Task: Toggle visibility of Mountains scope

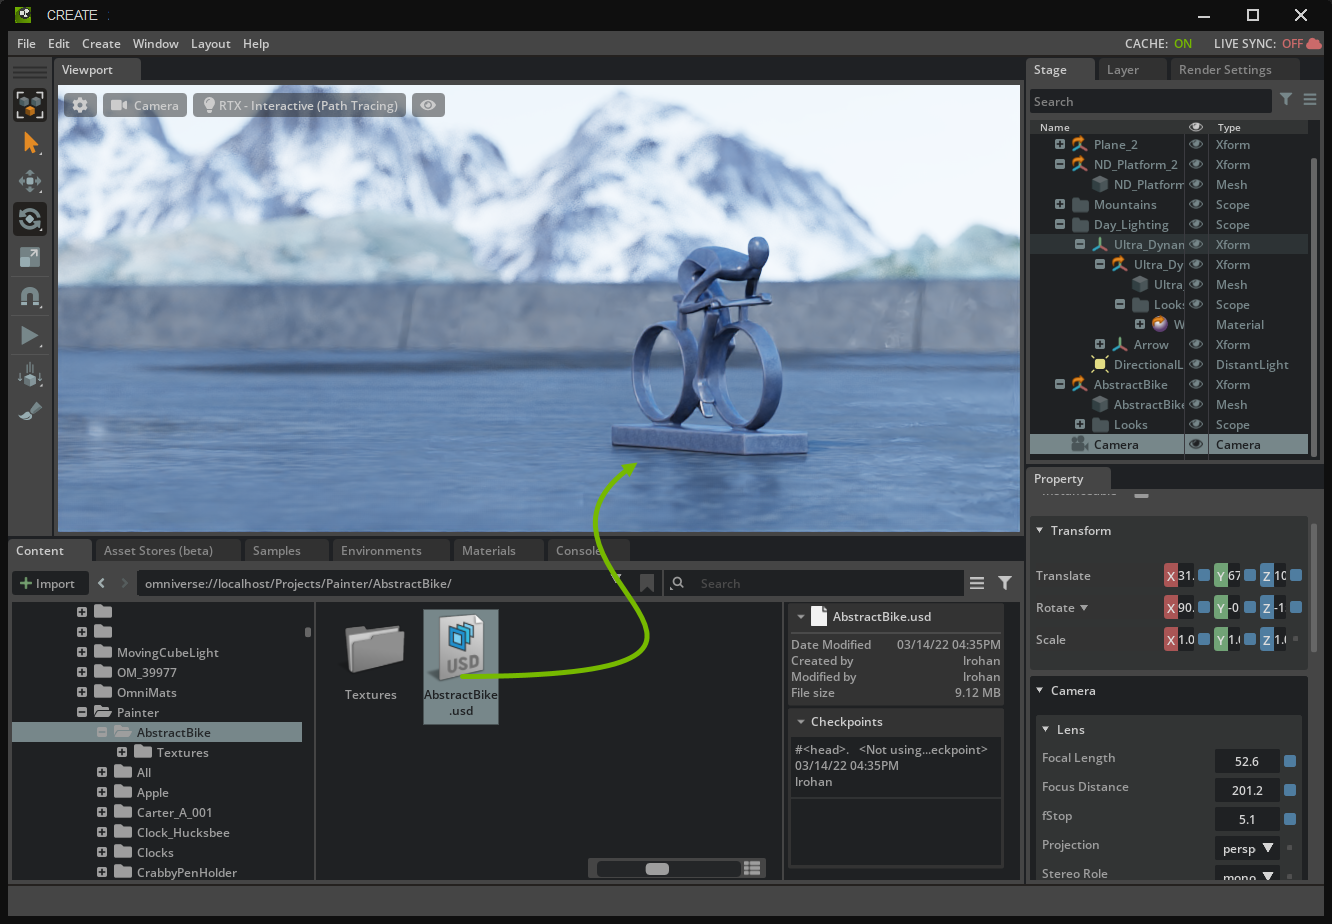Action: pyautogui.click(x=1195, y=204)
